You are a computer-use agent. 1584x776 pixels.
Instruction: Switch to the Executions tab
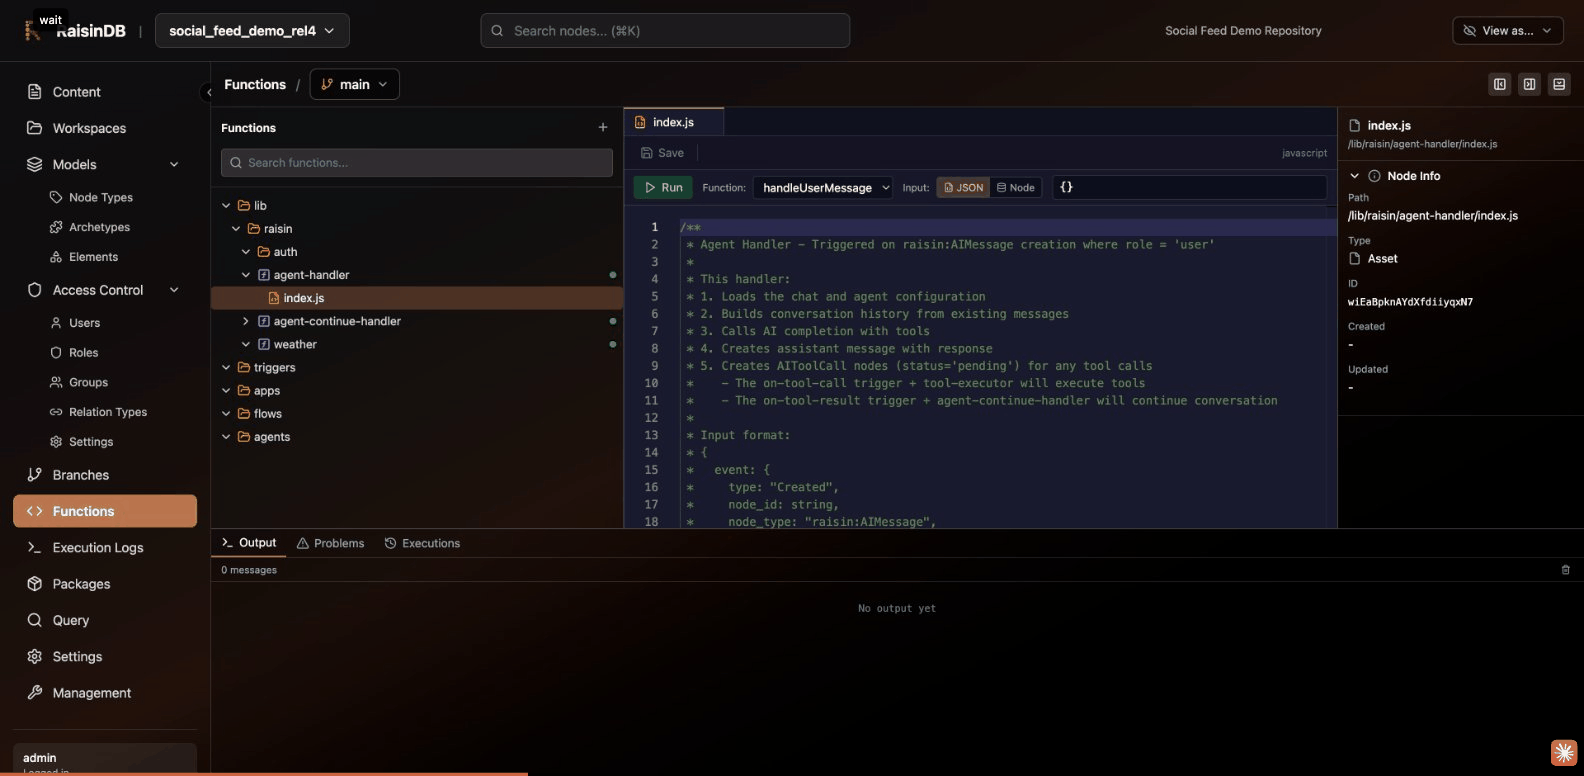[x=422, y=543]
